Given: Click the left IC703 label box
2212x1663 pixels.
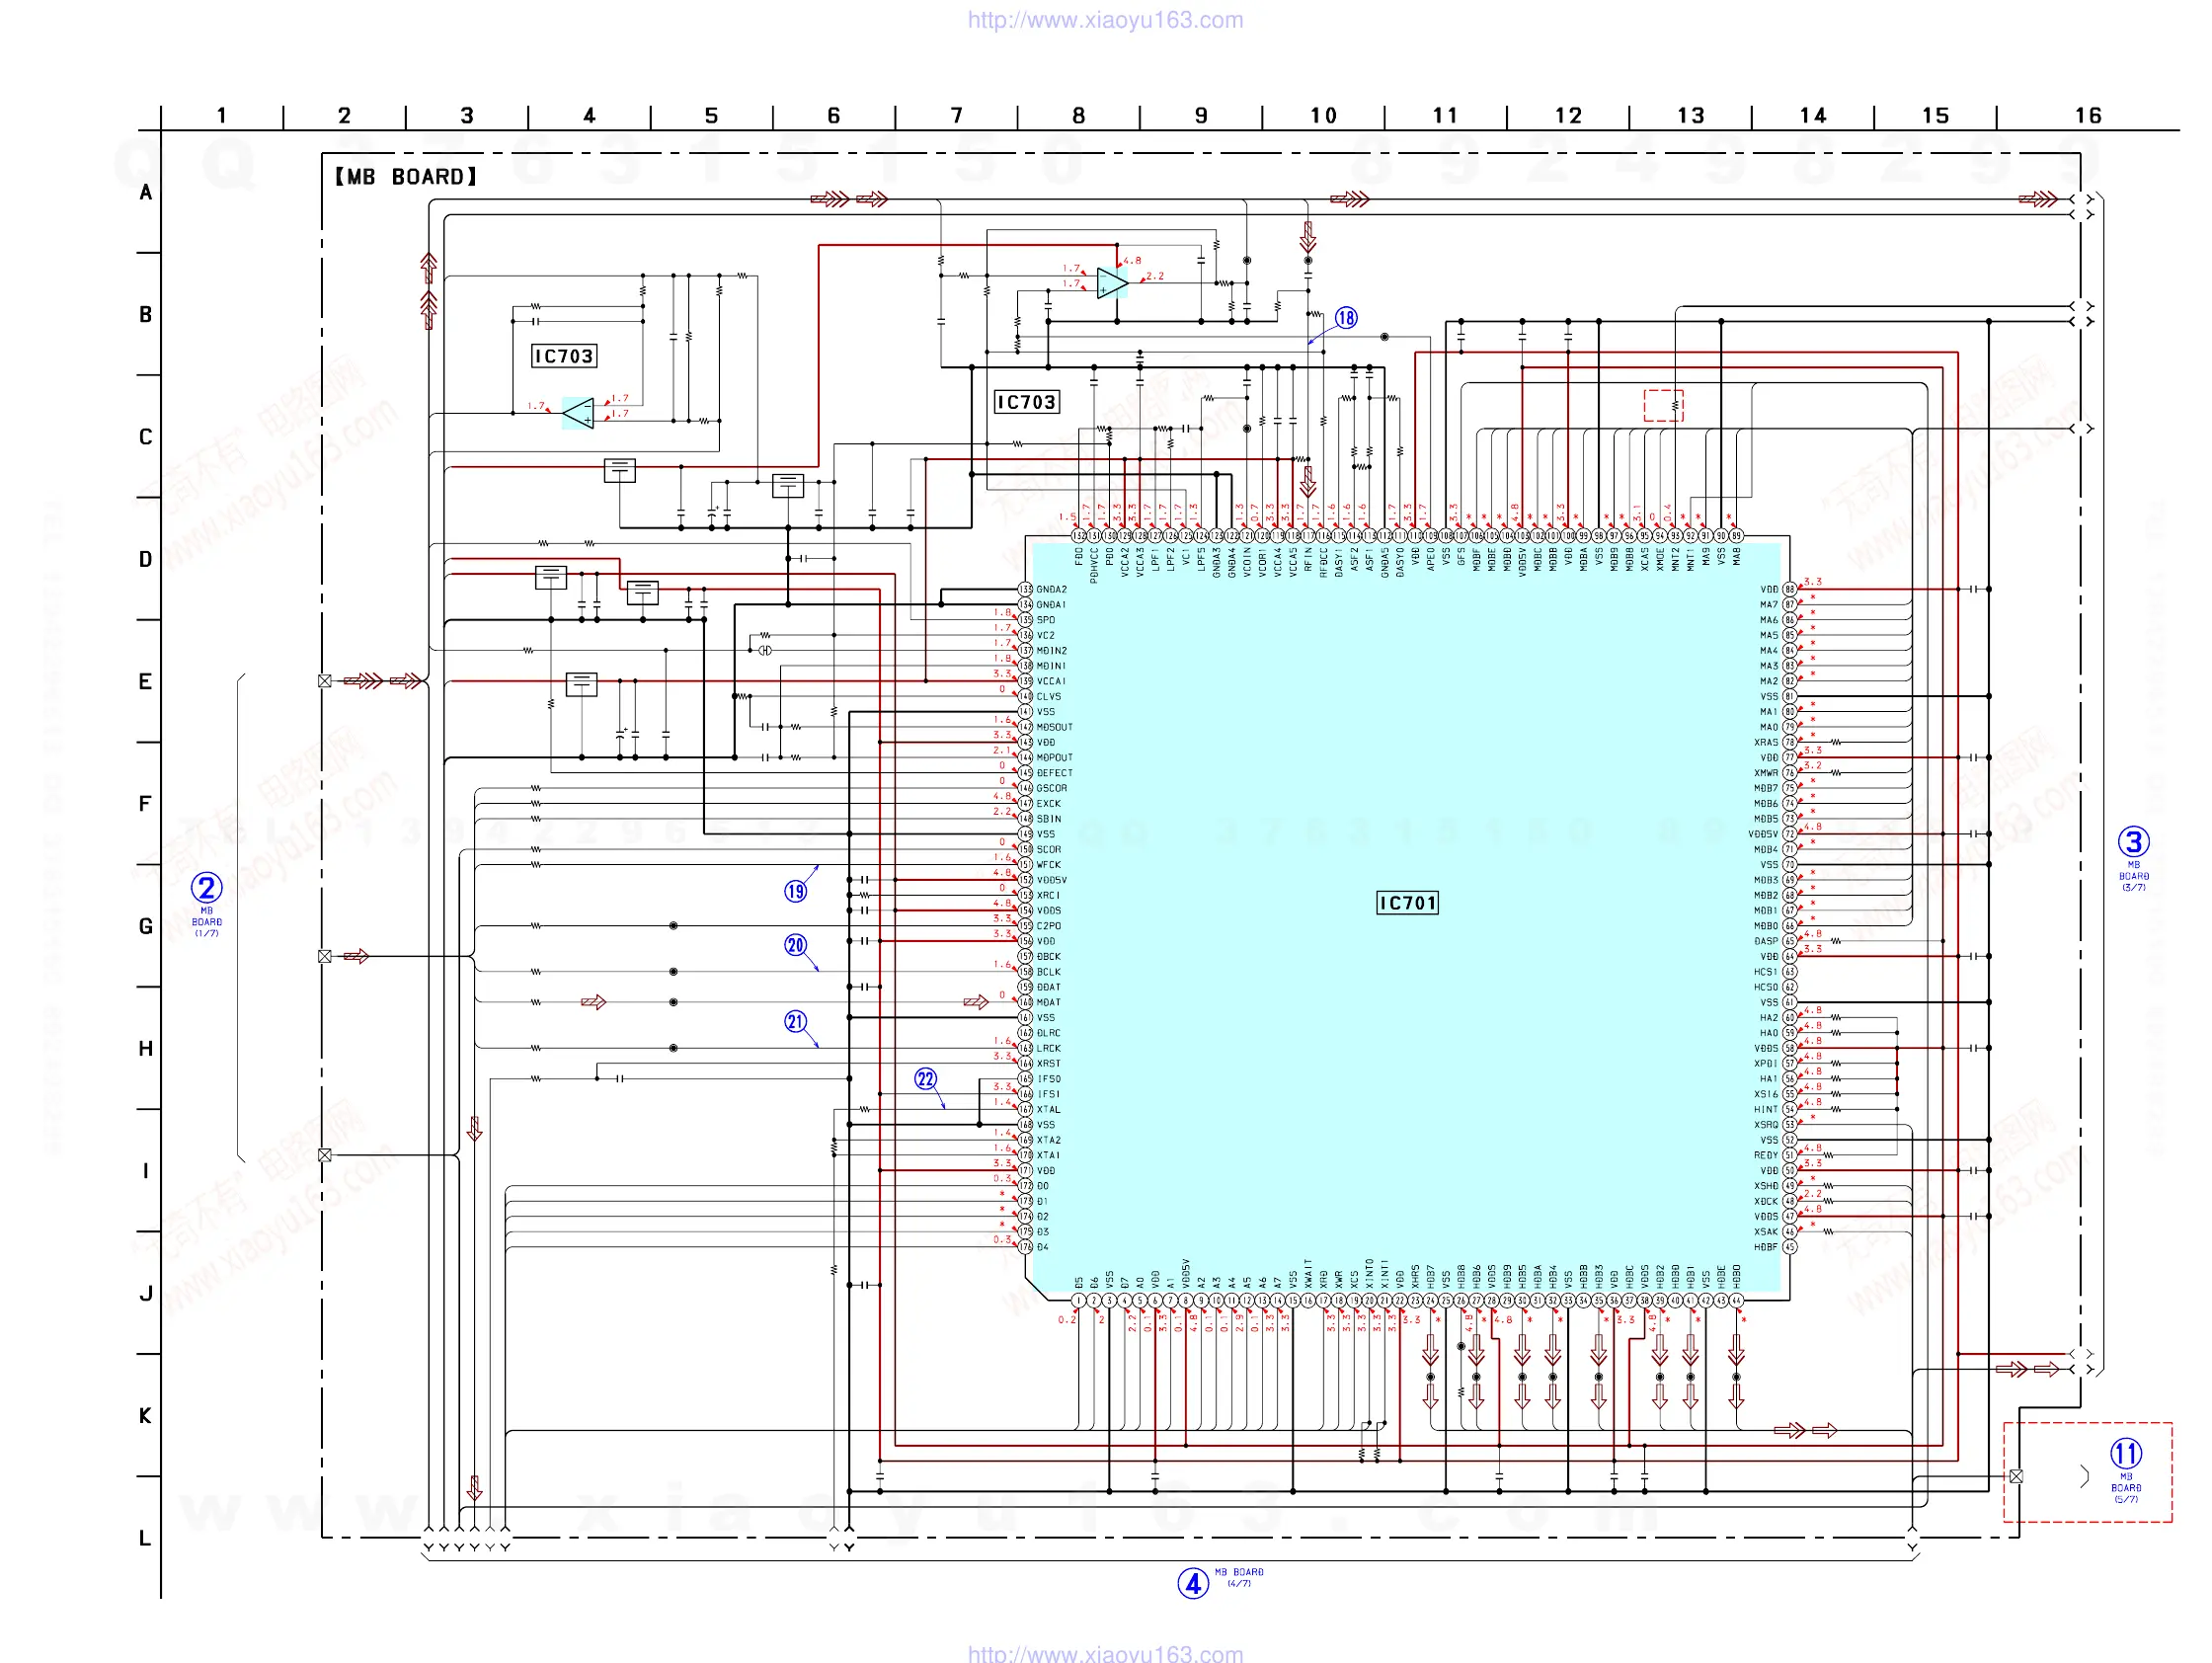Looking at the screenshot, I should [563, 356].
